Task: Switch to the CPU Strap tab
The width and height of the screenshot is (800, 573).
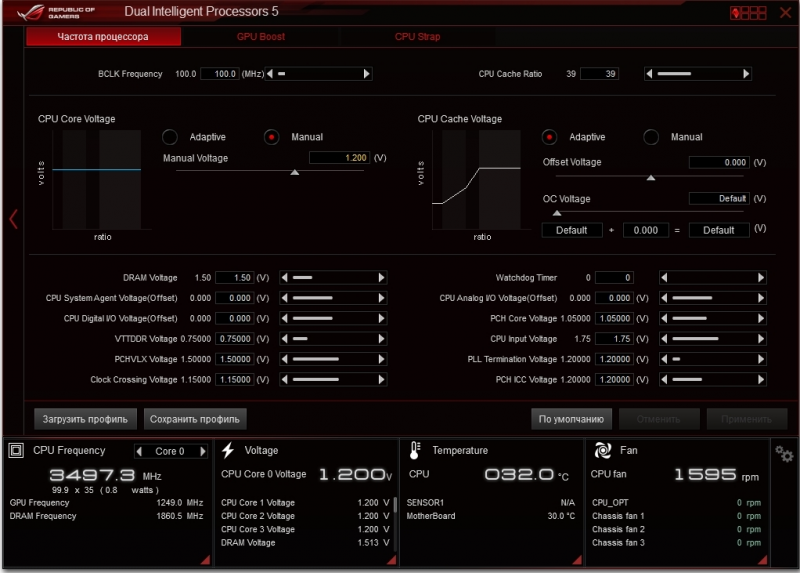Action: point(417,37)
